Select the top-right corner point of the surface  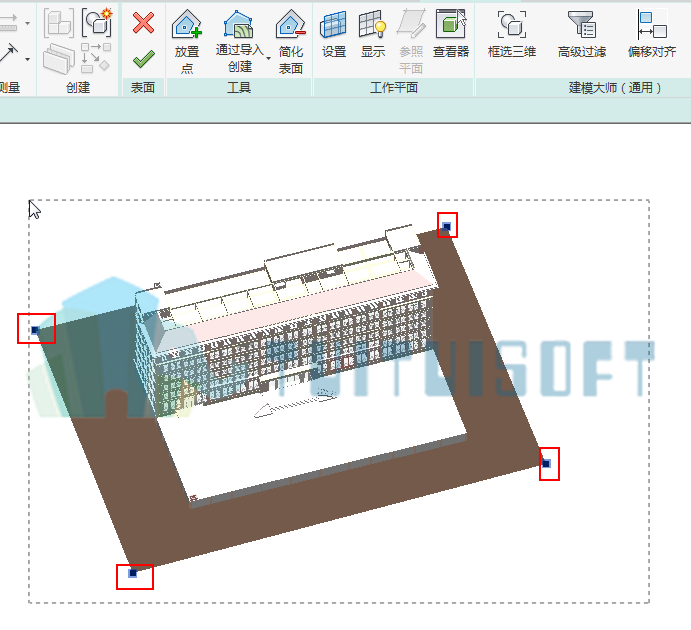point(447,226)
